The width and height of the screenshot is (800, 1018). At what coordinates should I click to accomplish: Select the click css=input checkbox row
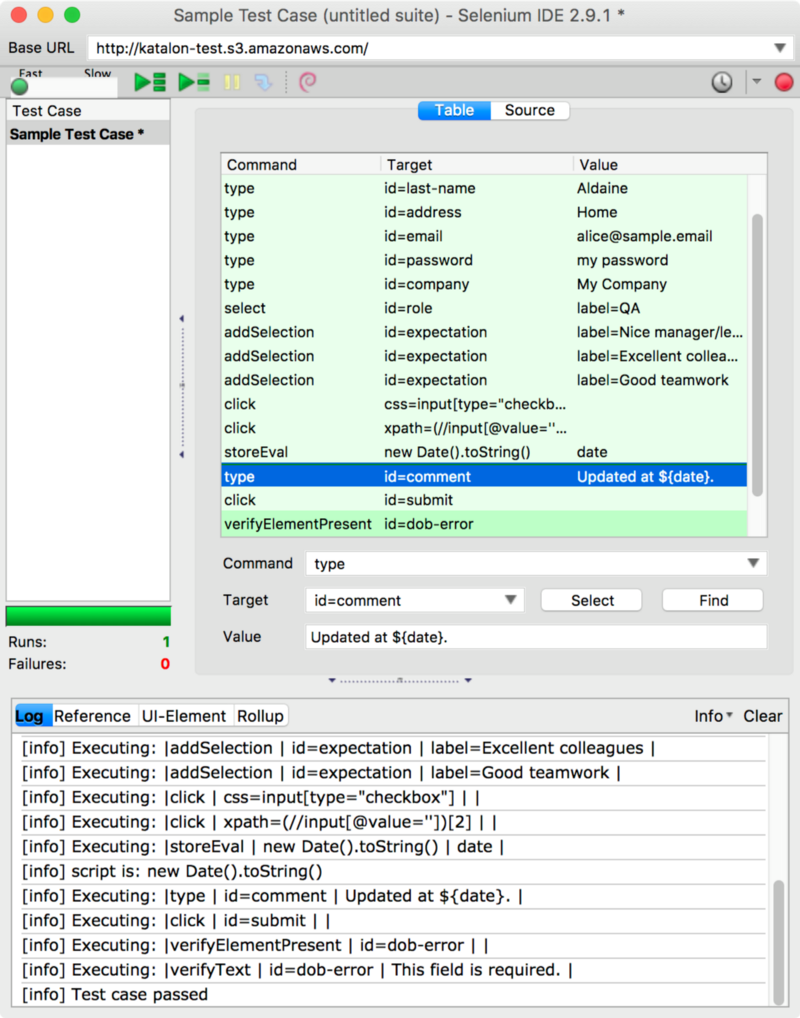(484, 404)
